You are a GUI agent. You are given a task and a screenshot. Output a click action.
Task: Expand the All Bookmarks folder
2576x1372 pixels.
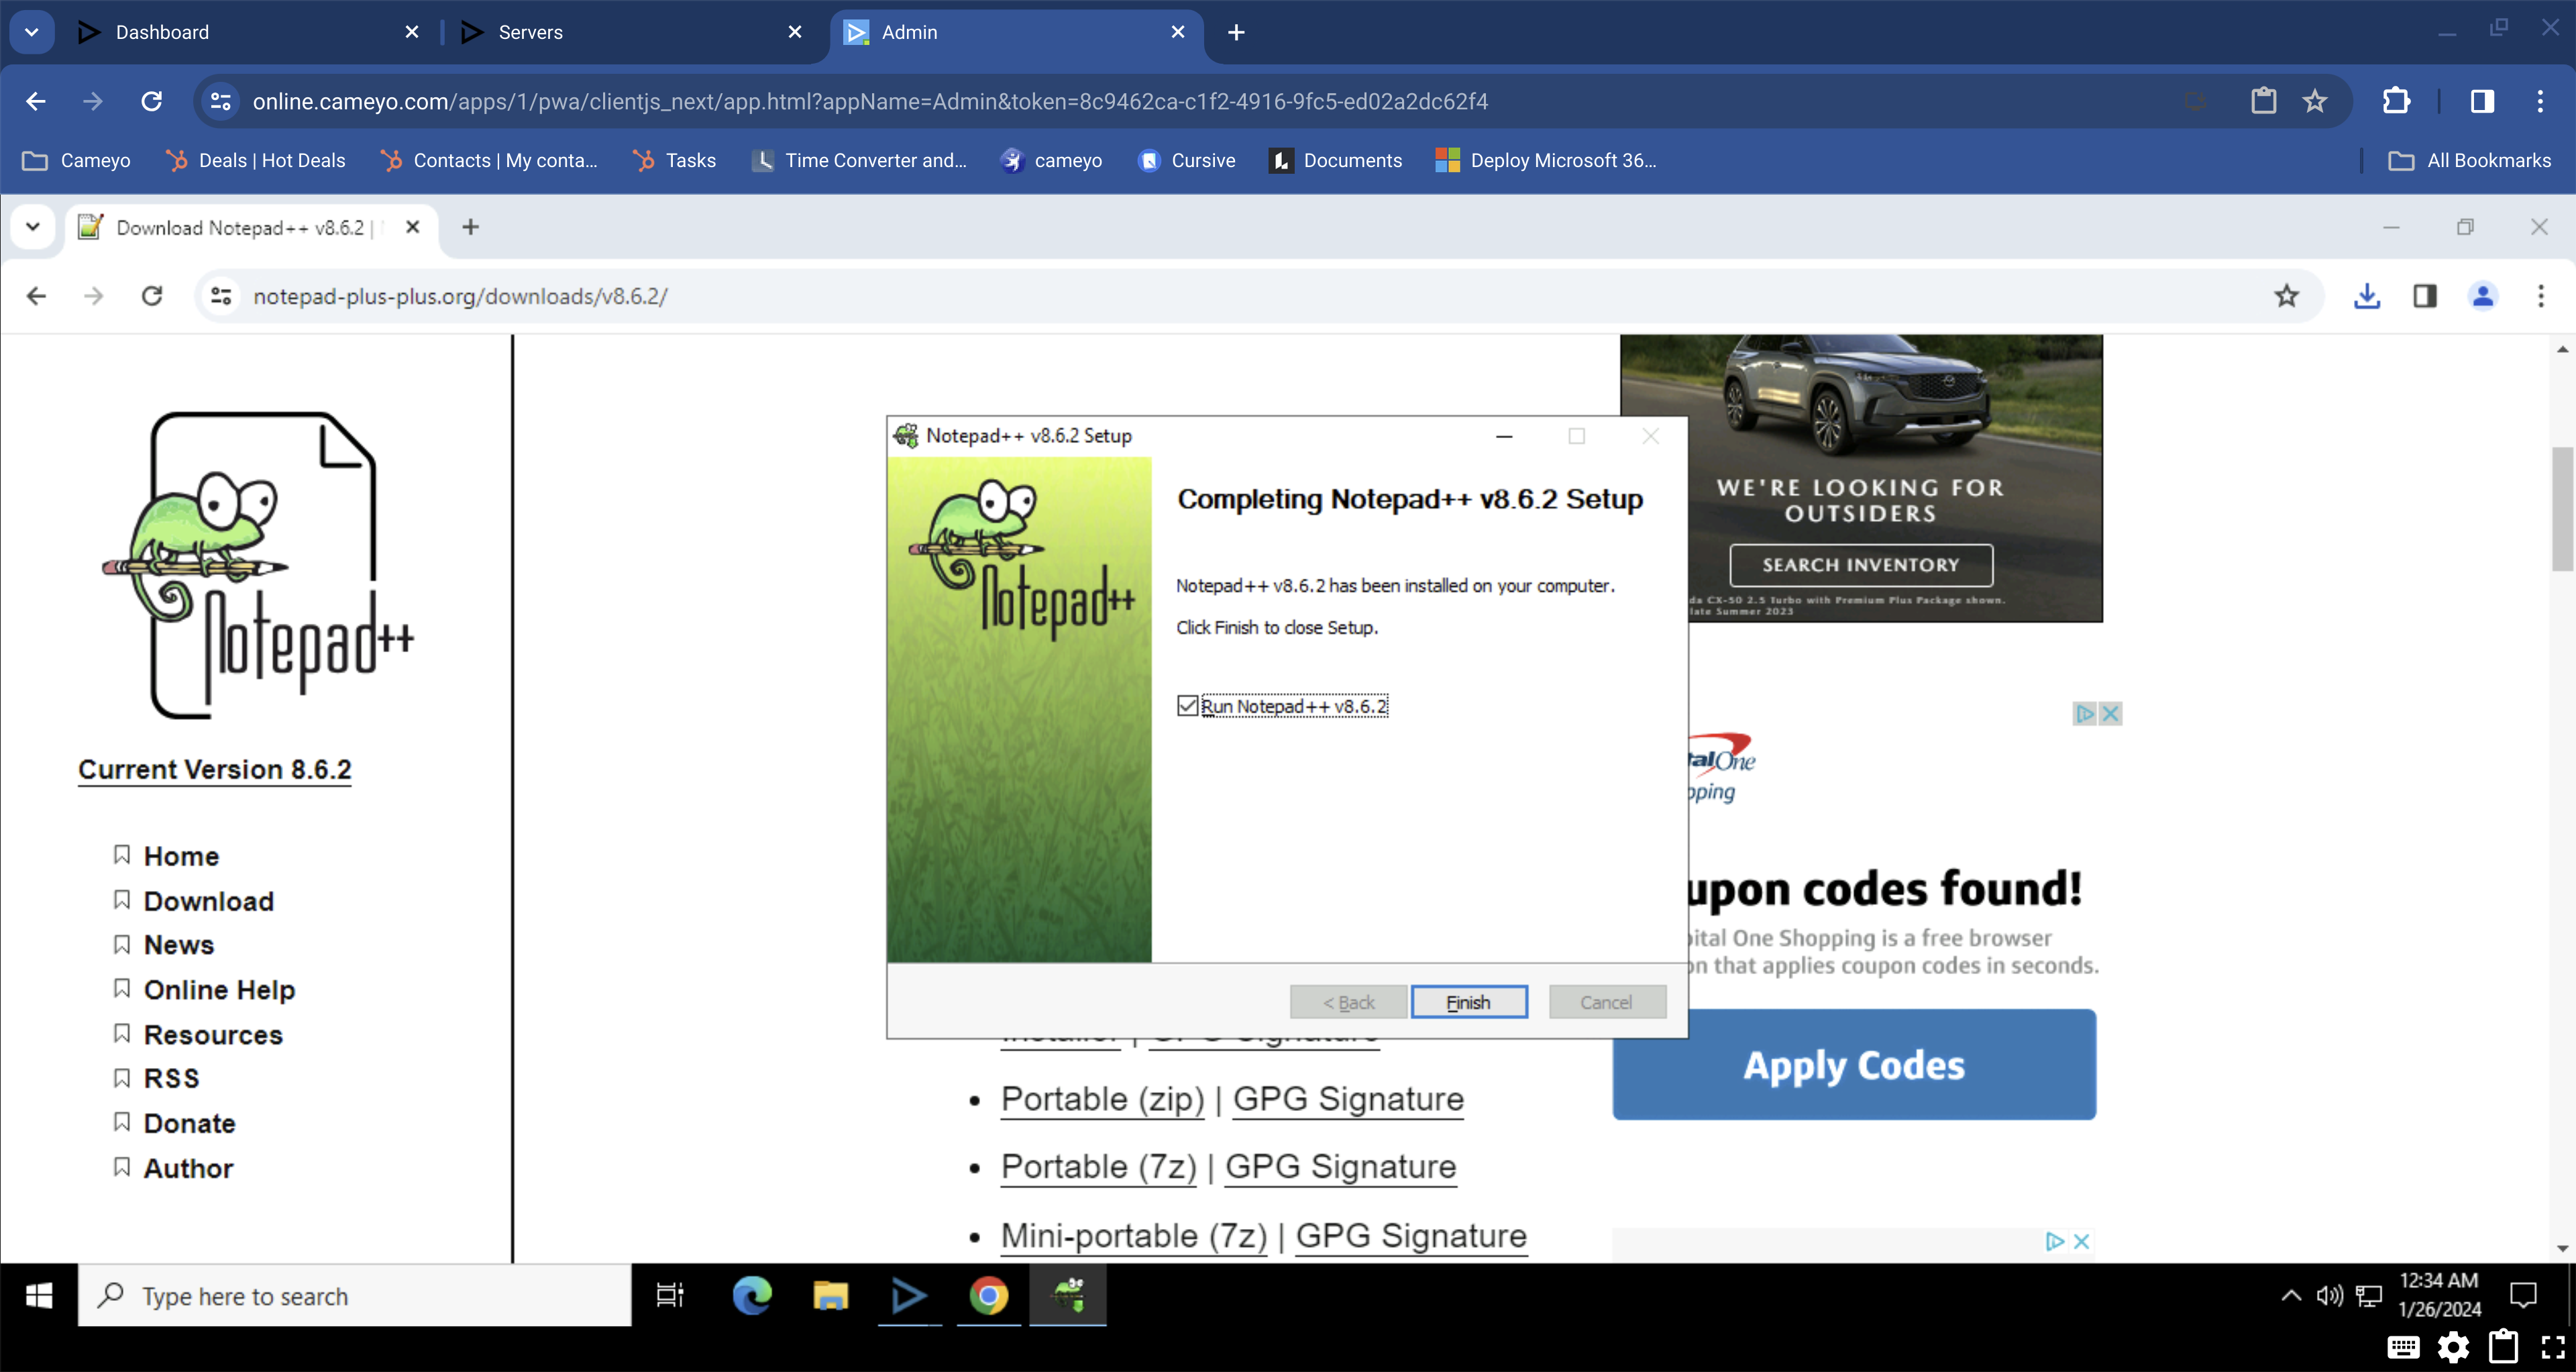pyautogui.click(x=2470, y=160)
